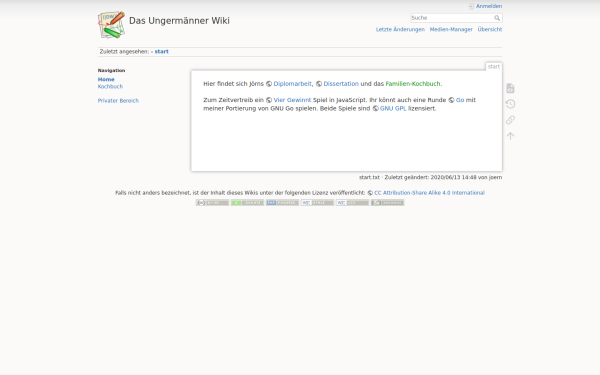The height and width of the screenshot is (375, 600).
Task: Click the back to top arrow icon
Action: [x=510, y=135]
